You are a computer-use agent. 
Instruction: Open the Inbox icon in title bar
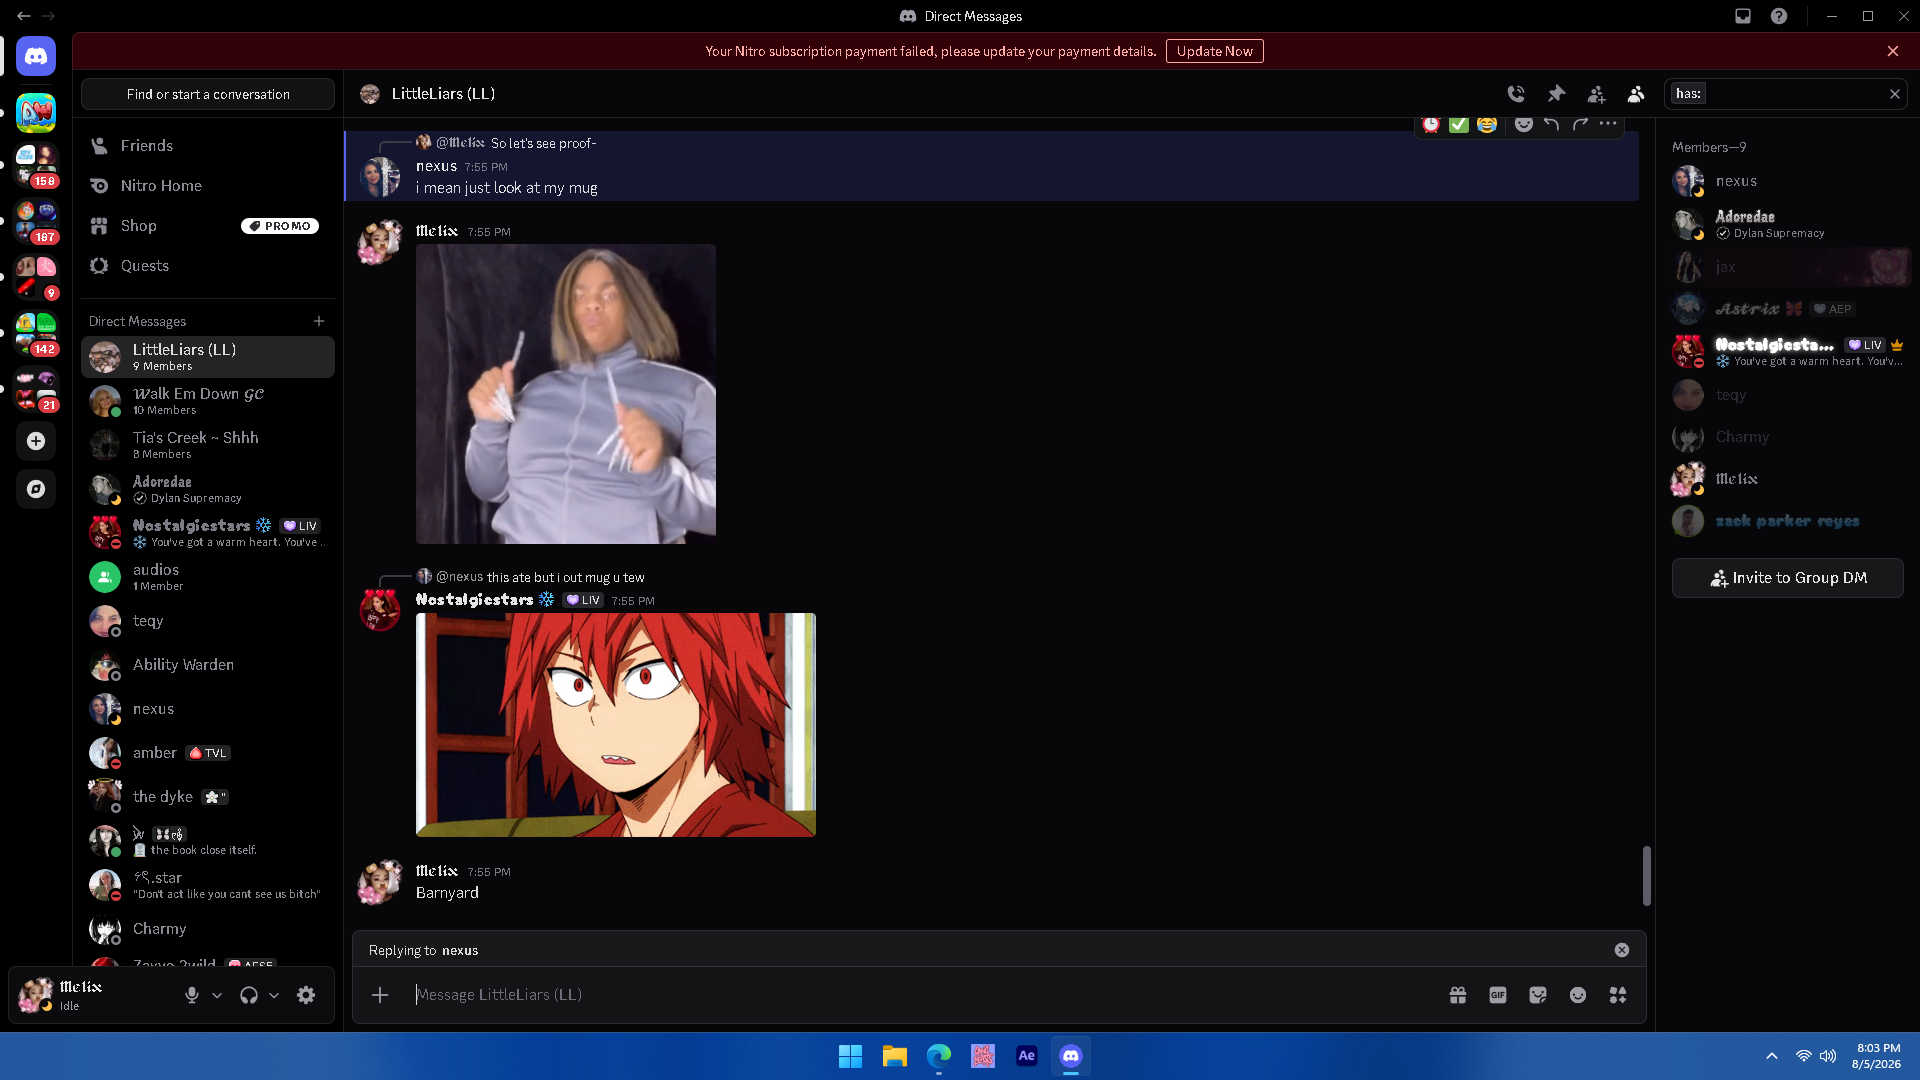point(1743,16)
